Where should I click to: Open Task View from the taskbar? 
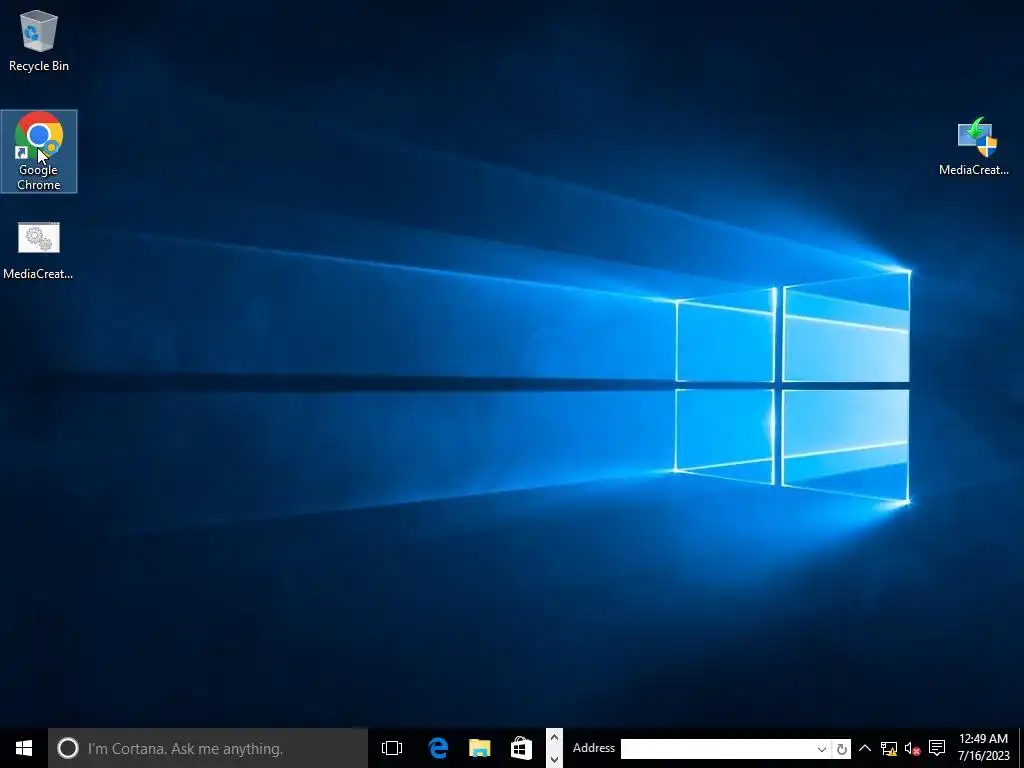(392, 748)
